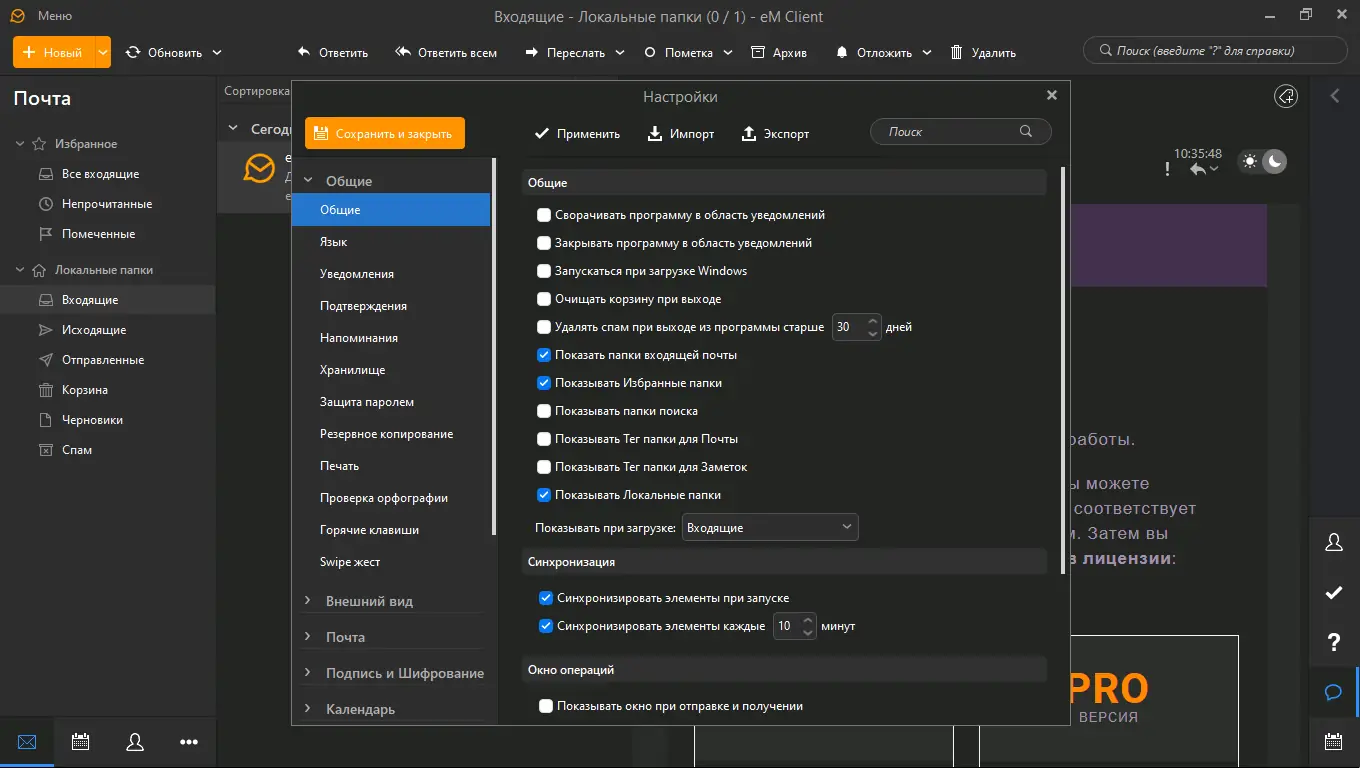This screenshot has width=1360, height=768.
Task: Open the calendar view icon in bottom bar
Action: click(81, 742)
